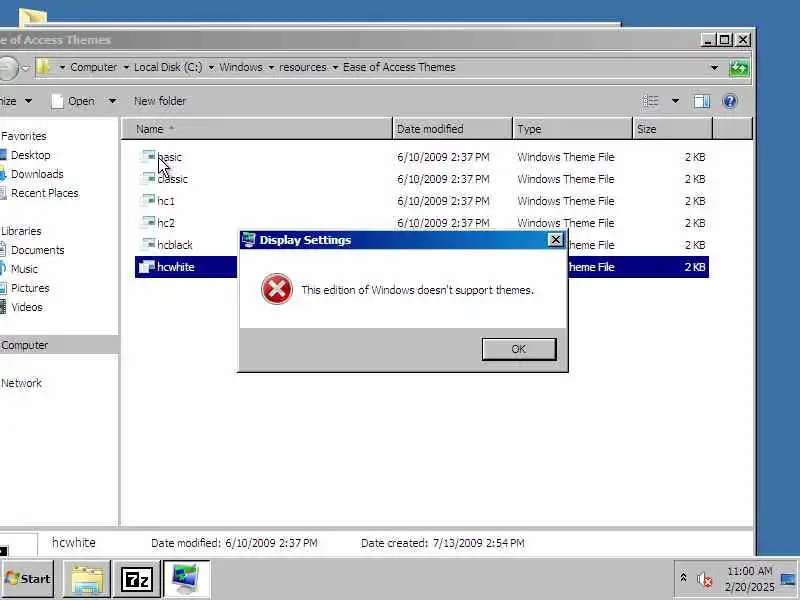Close the Display Settings dialog

click(556, 240)
